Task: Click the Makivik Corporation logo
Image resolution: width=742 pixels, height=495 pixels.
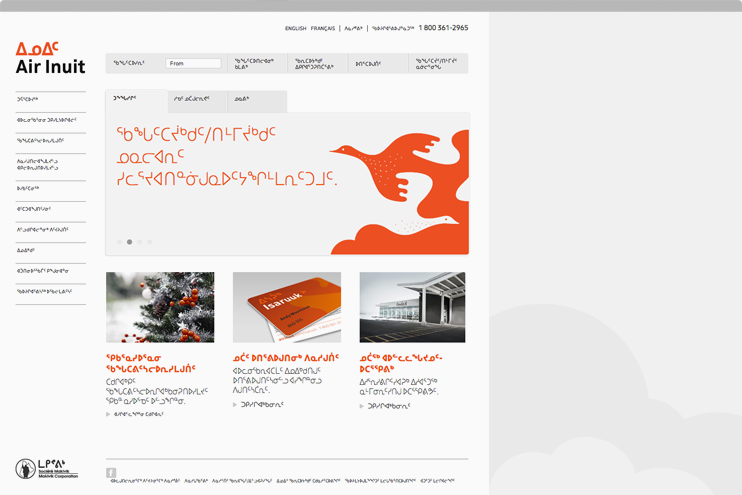Action: click(46, 468)
